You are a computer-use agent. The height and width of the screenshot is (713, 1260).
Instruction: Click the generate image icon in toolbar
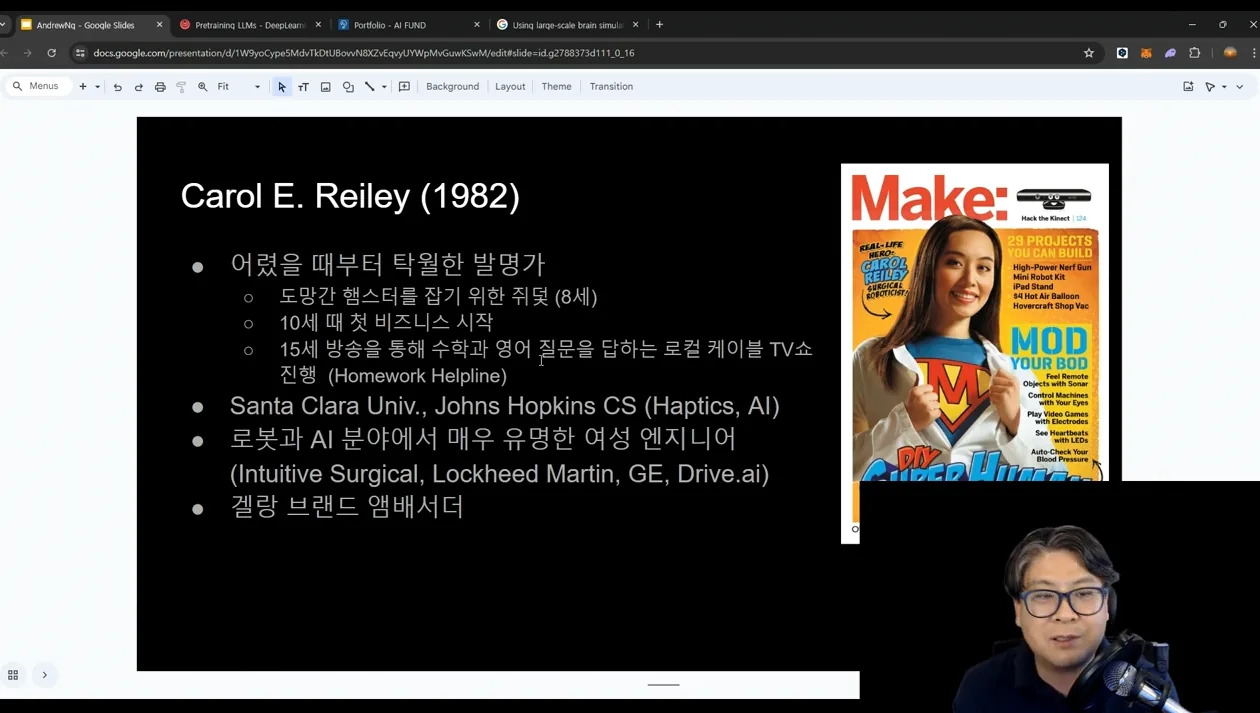(x=1188, y=87)
